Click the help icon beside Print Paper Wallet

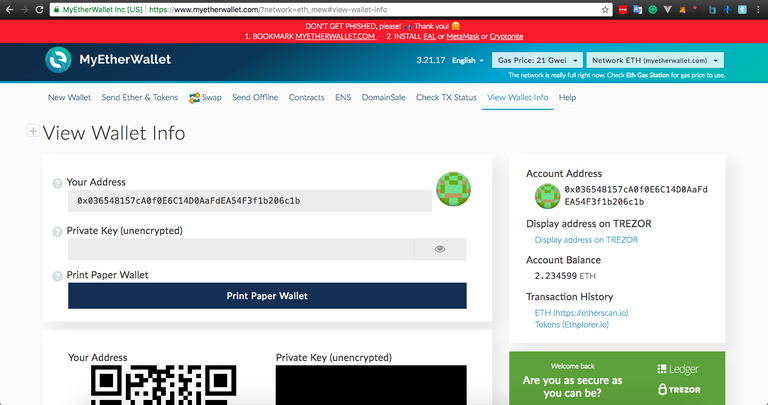(57, 276)
